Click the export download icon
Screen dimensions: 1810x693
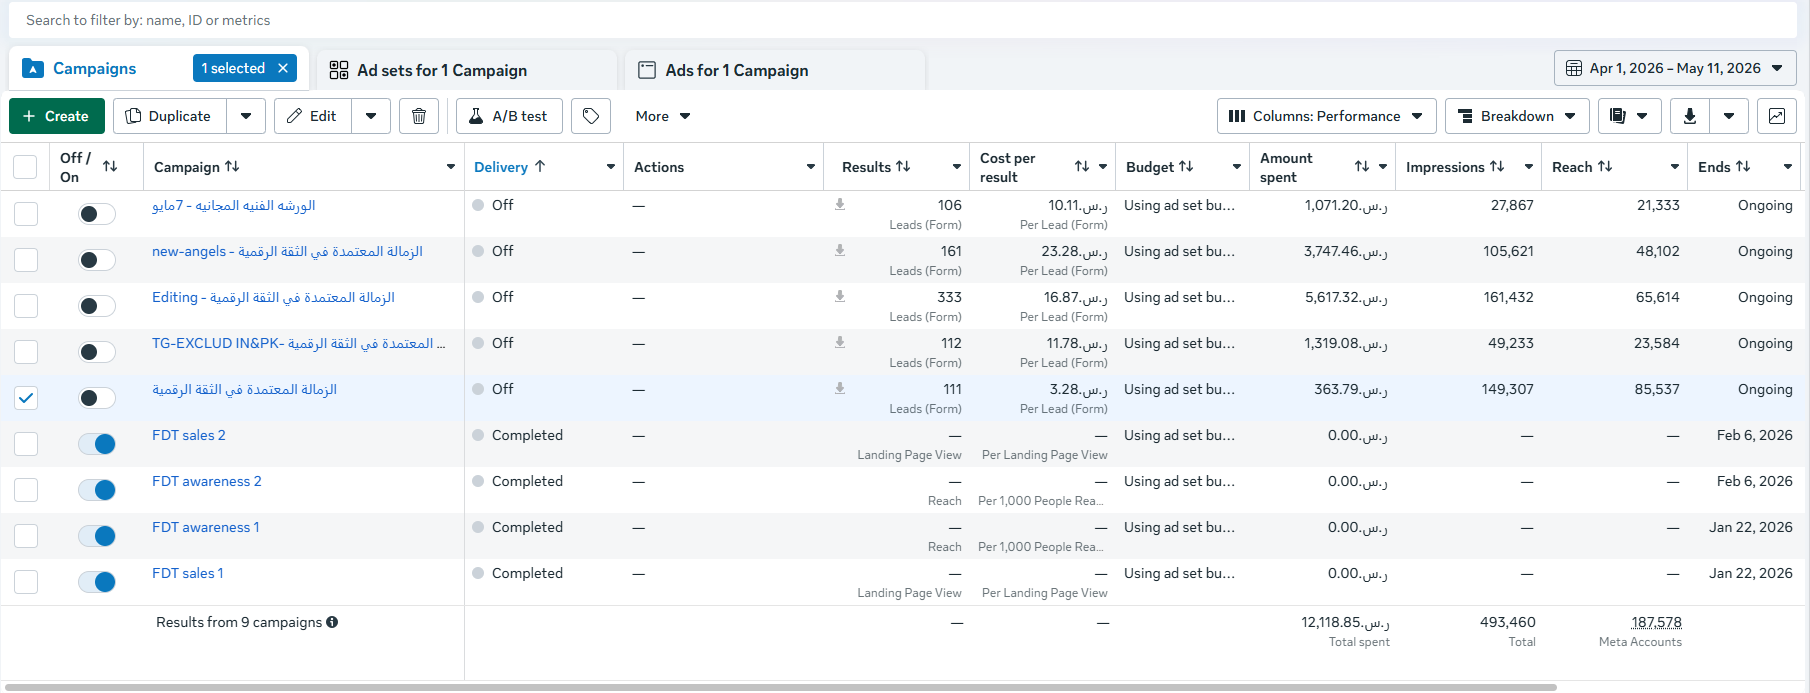1690,116
